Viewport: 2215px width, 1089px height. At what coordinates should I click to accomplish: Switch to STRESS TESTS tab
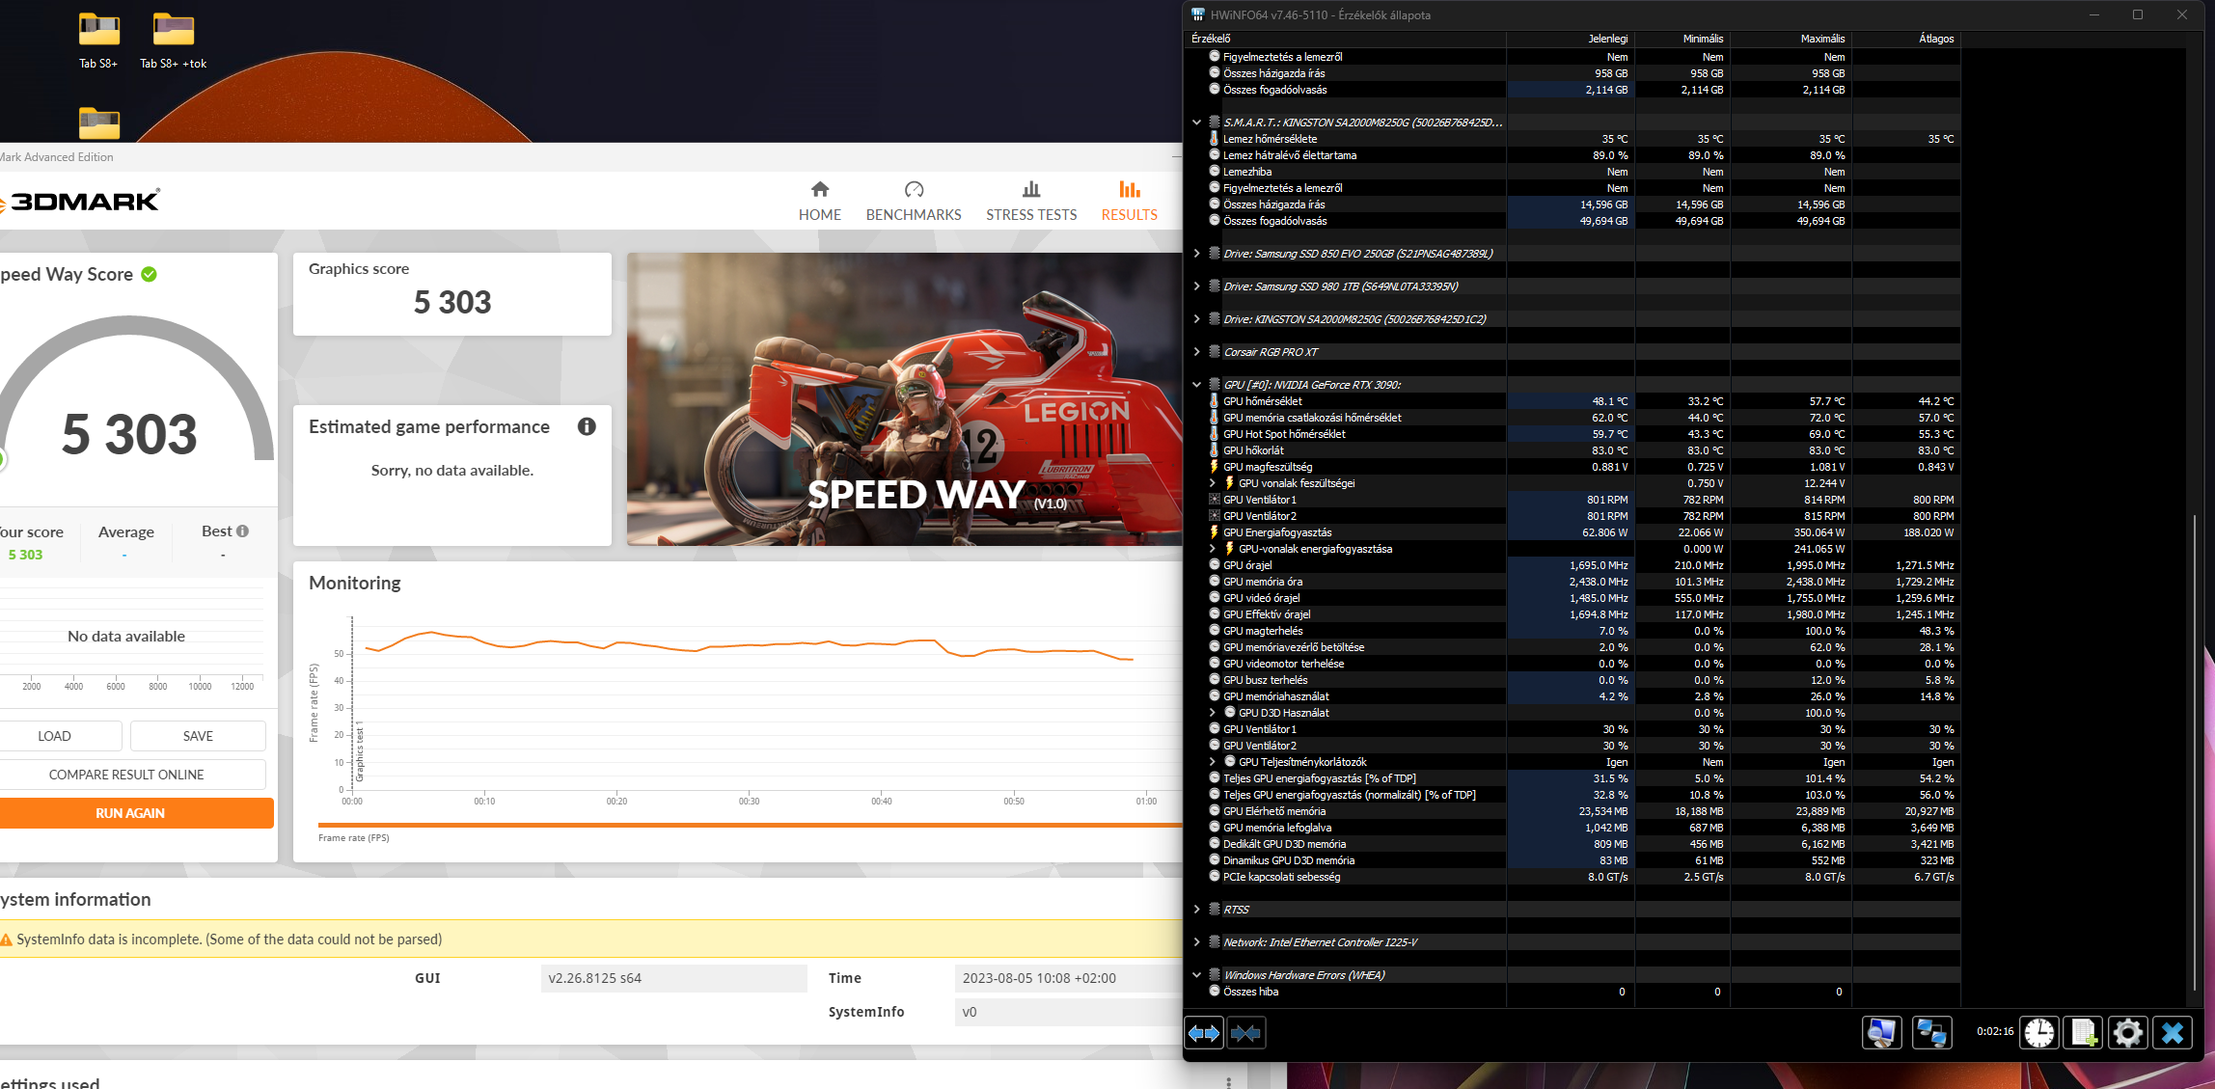coord(1031,201)
